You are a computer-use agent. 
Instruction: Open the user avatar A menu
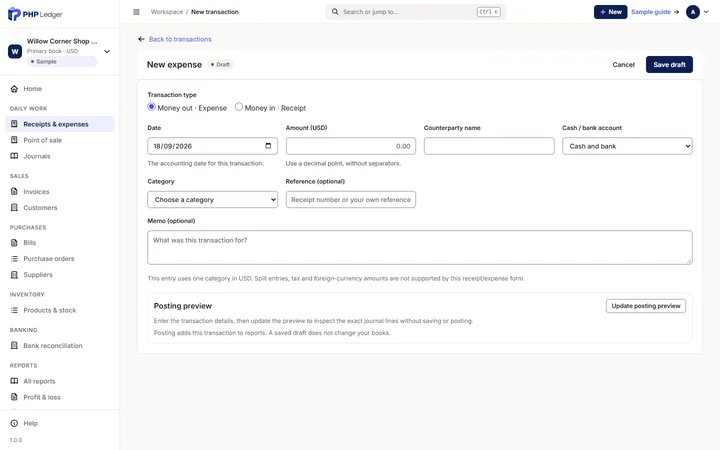point(692,12)
